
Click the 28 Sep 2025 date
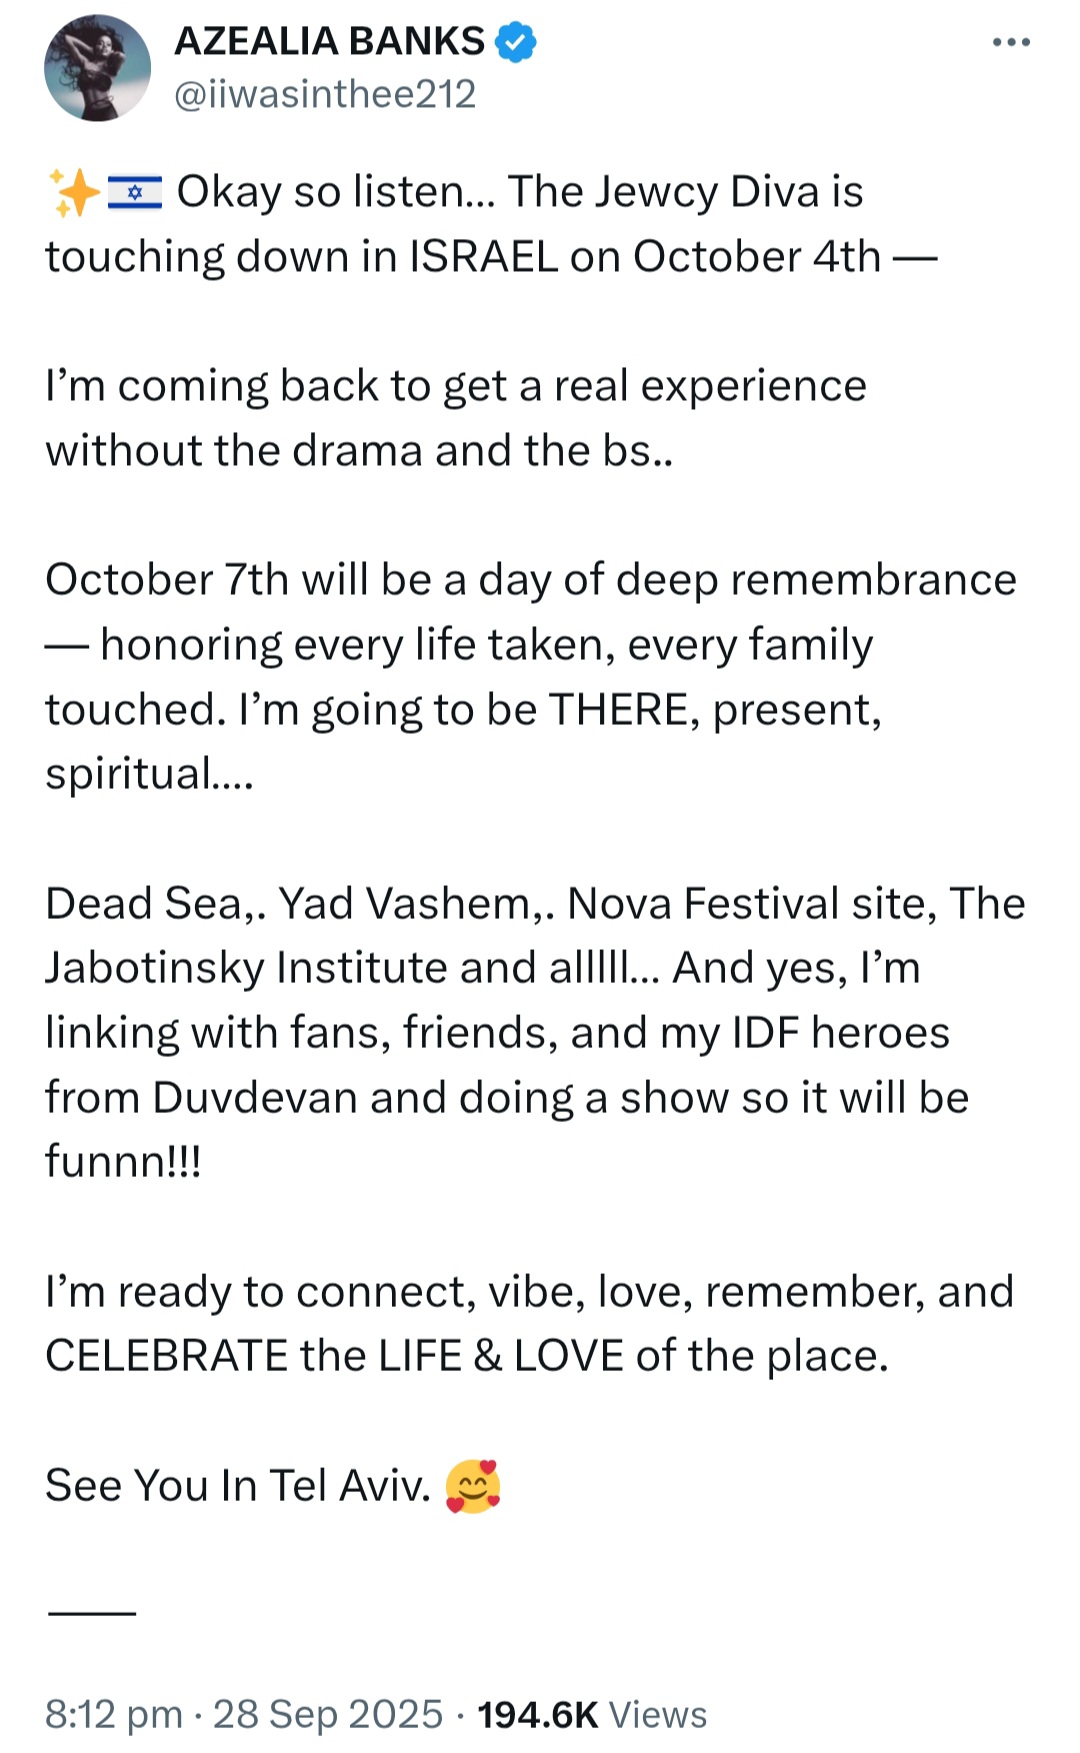click(x=327, y=1714)
